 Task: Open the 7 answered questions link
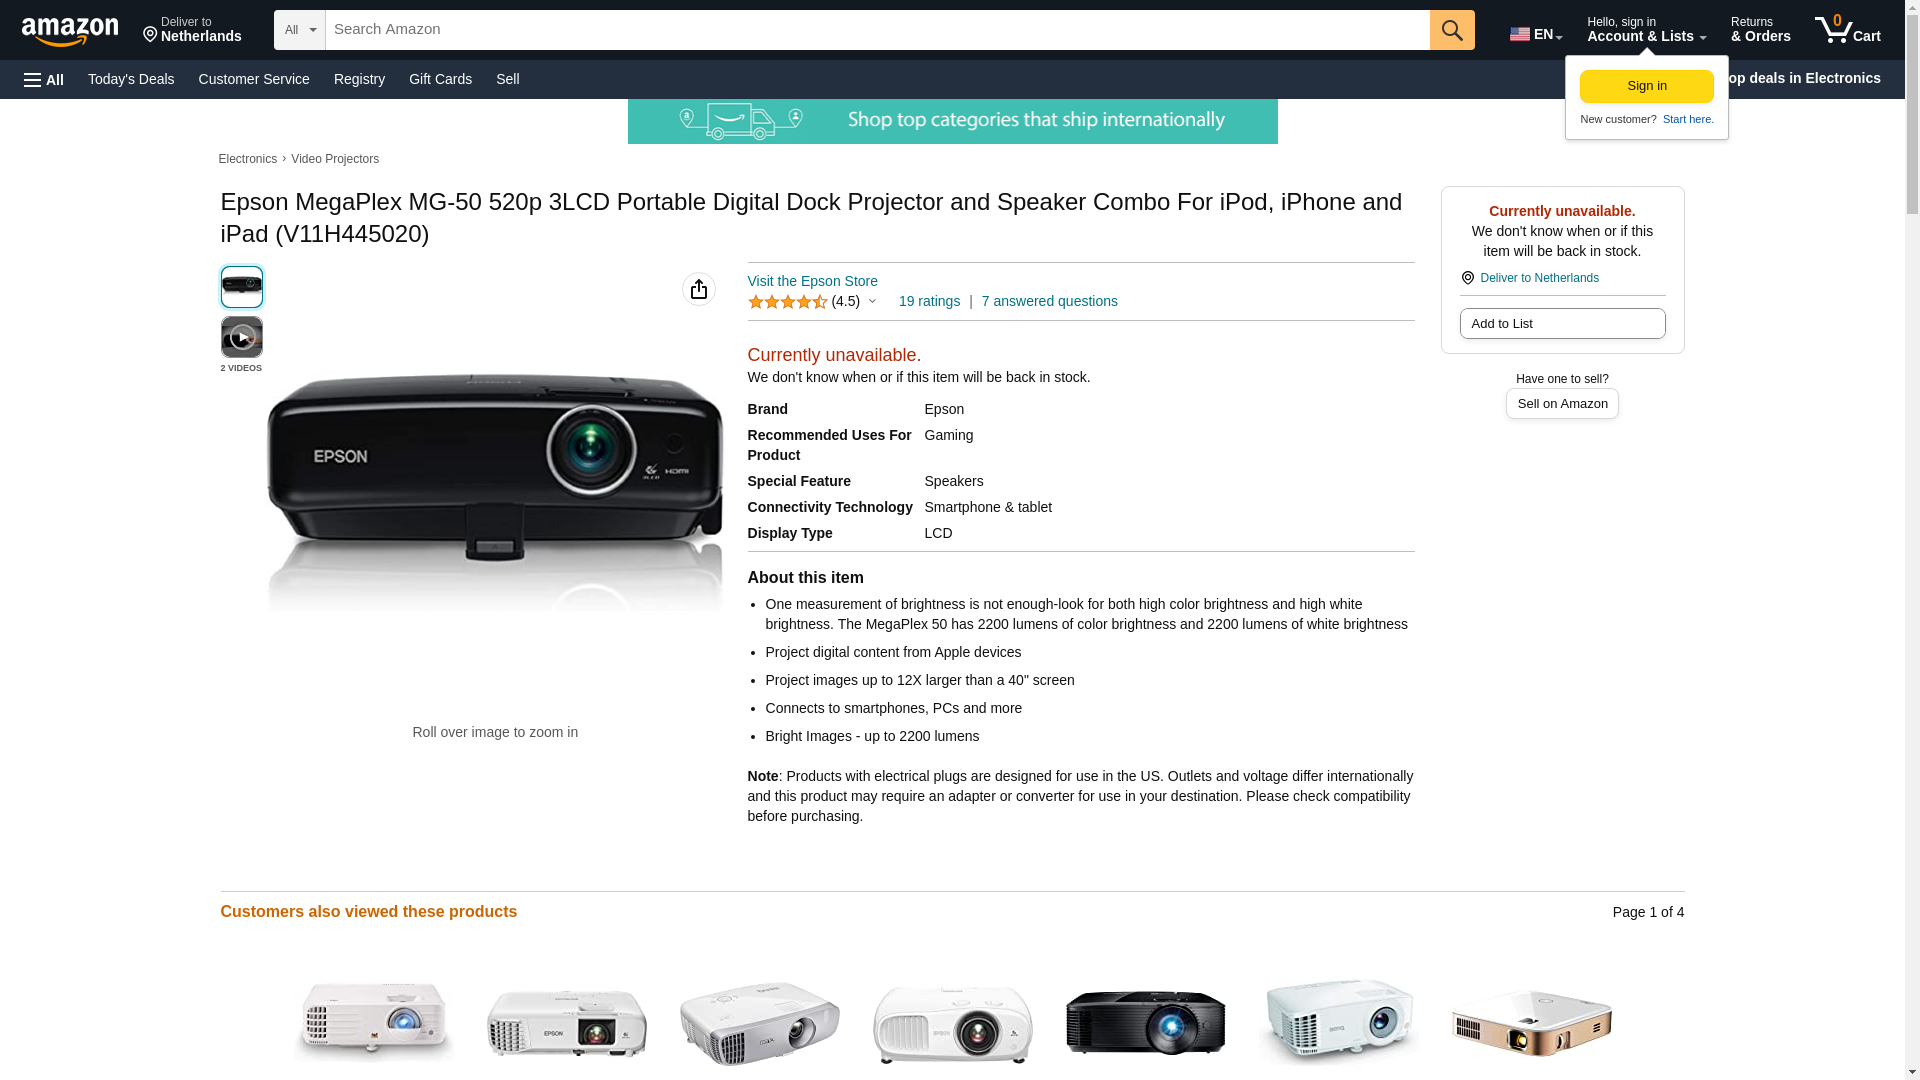tap(1049, 301)
